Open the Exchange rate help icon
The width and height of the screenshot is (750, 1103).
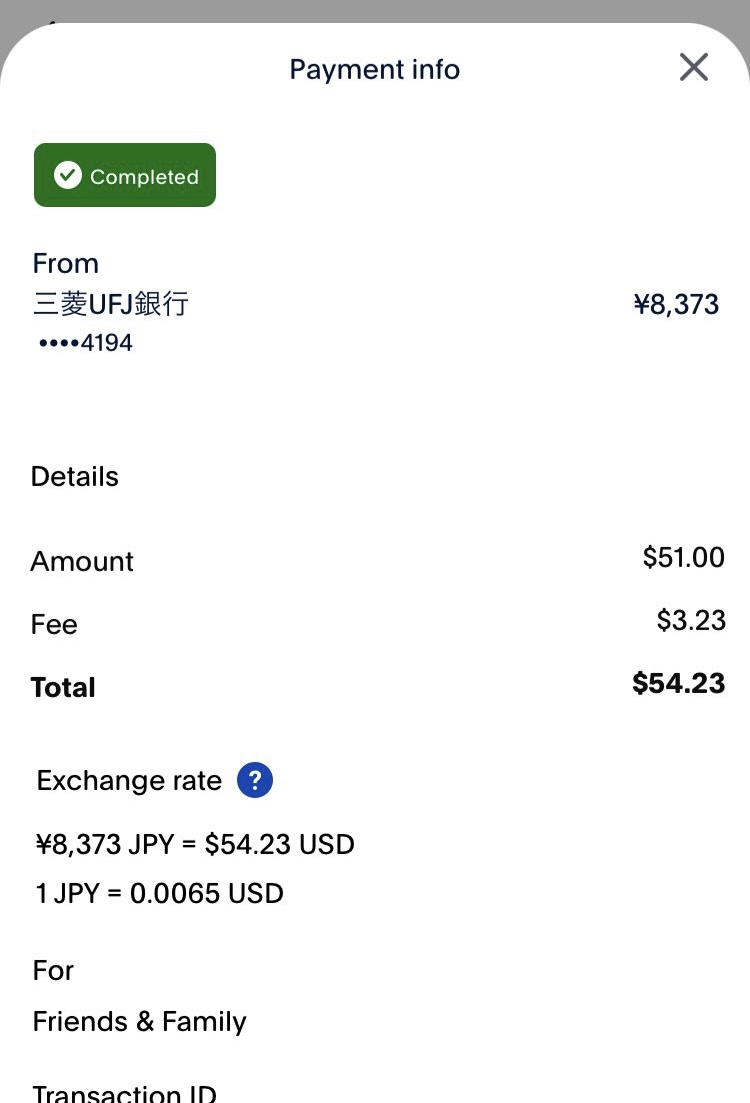(255, 780)
